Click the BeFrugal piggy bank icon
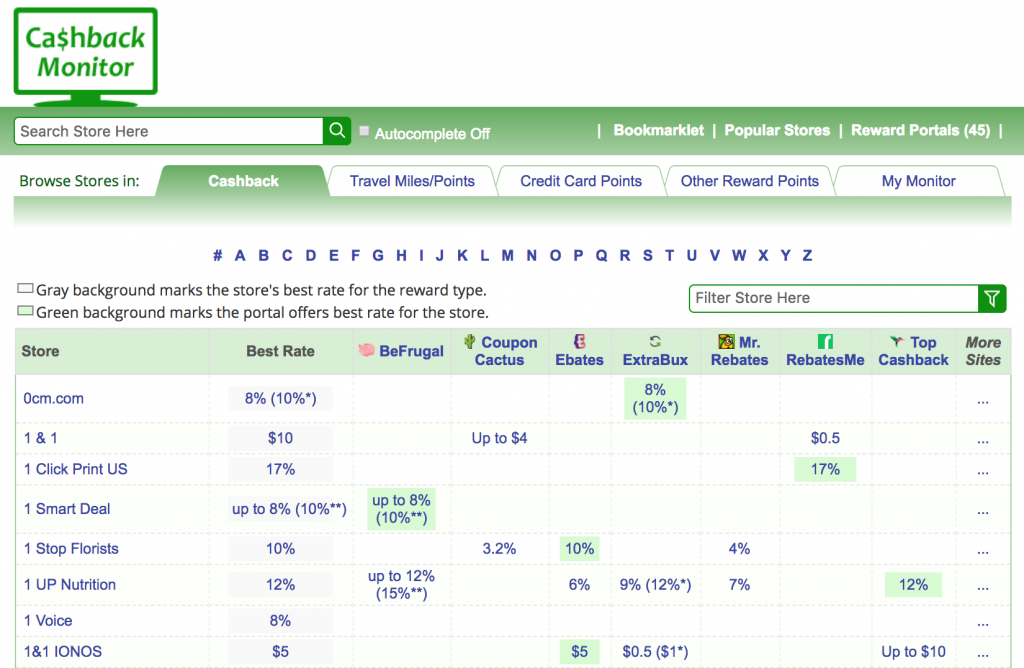The width and height of the screenshot is (1024, 668). coord(366,351)
